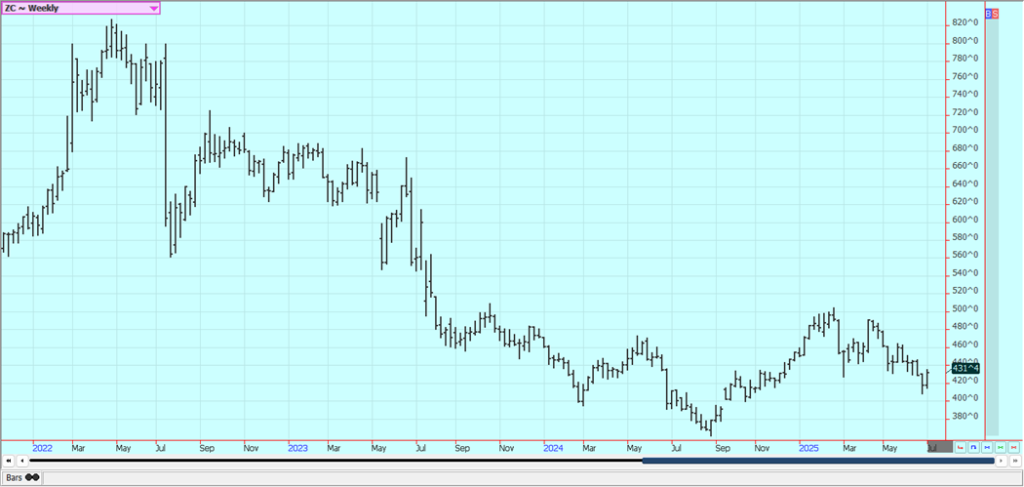Click the highlighted Jul date on time axis
The width and height of the screenshot is (1024, 487).
pyautogui.click(x=940, y=447)
